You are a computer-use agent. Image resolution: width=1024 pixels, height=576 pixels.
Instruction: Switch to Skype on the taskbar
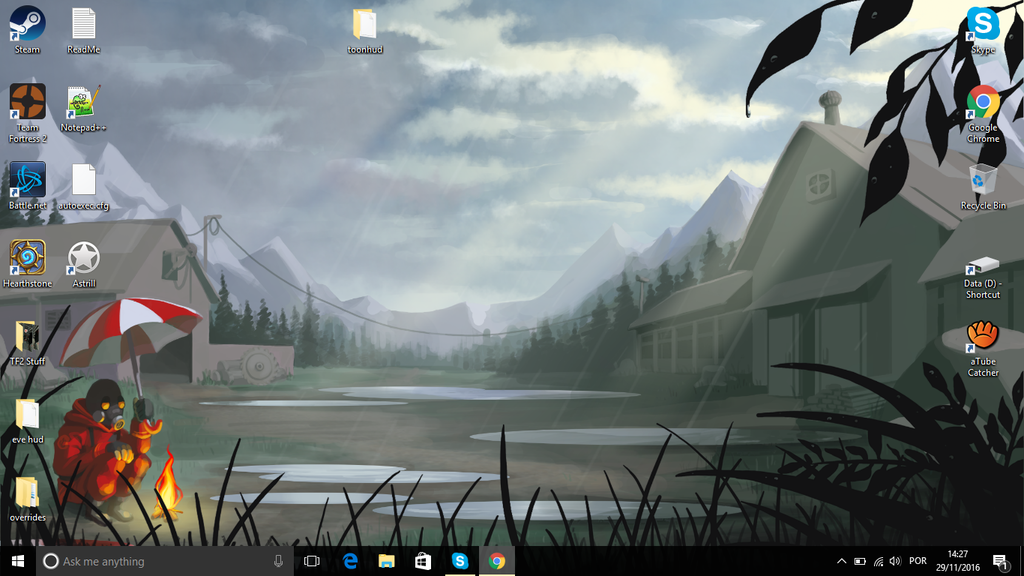[460, 561]
